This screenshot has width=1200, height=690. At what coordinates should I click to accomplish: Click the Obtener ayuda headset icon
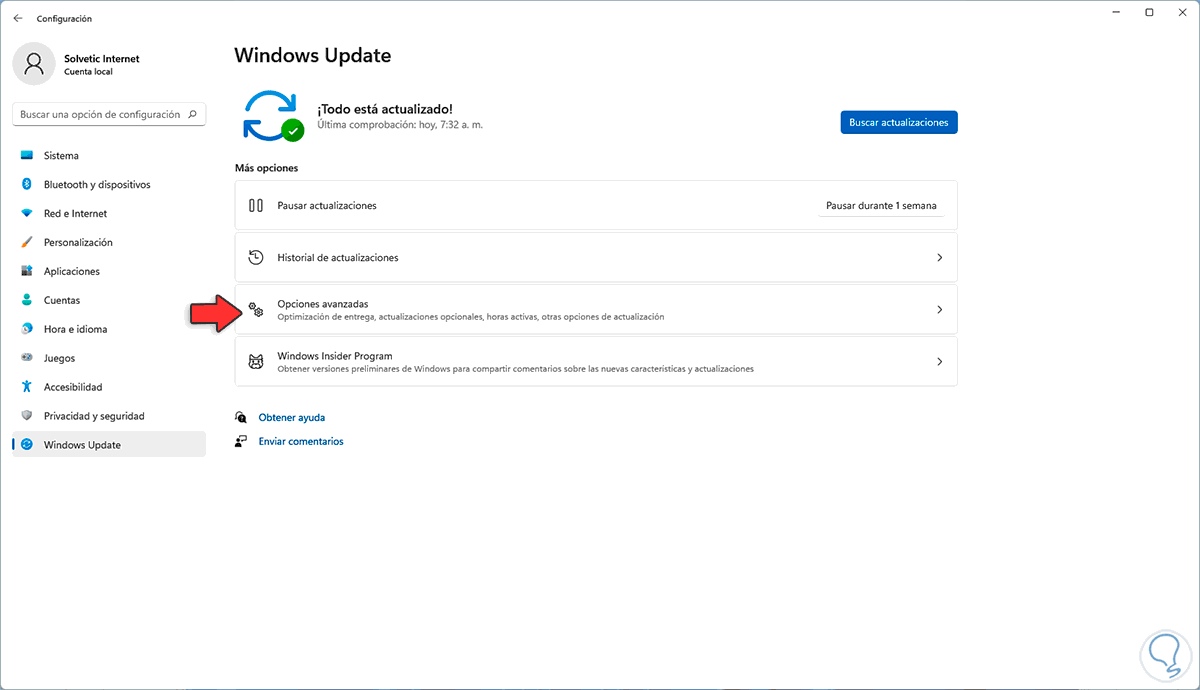[x=241, y=417]
